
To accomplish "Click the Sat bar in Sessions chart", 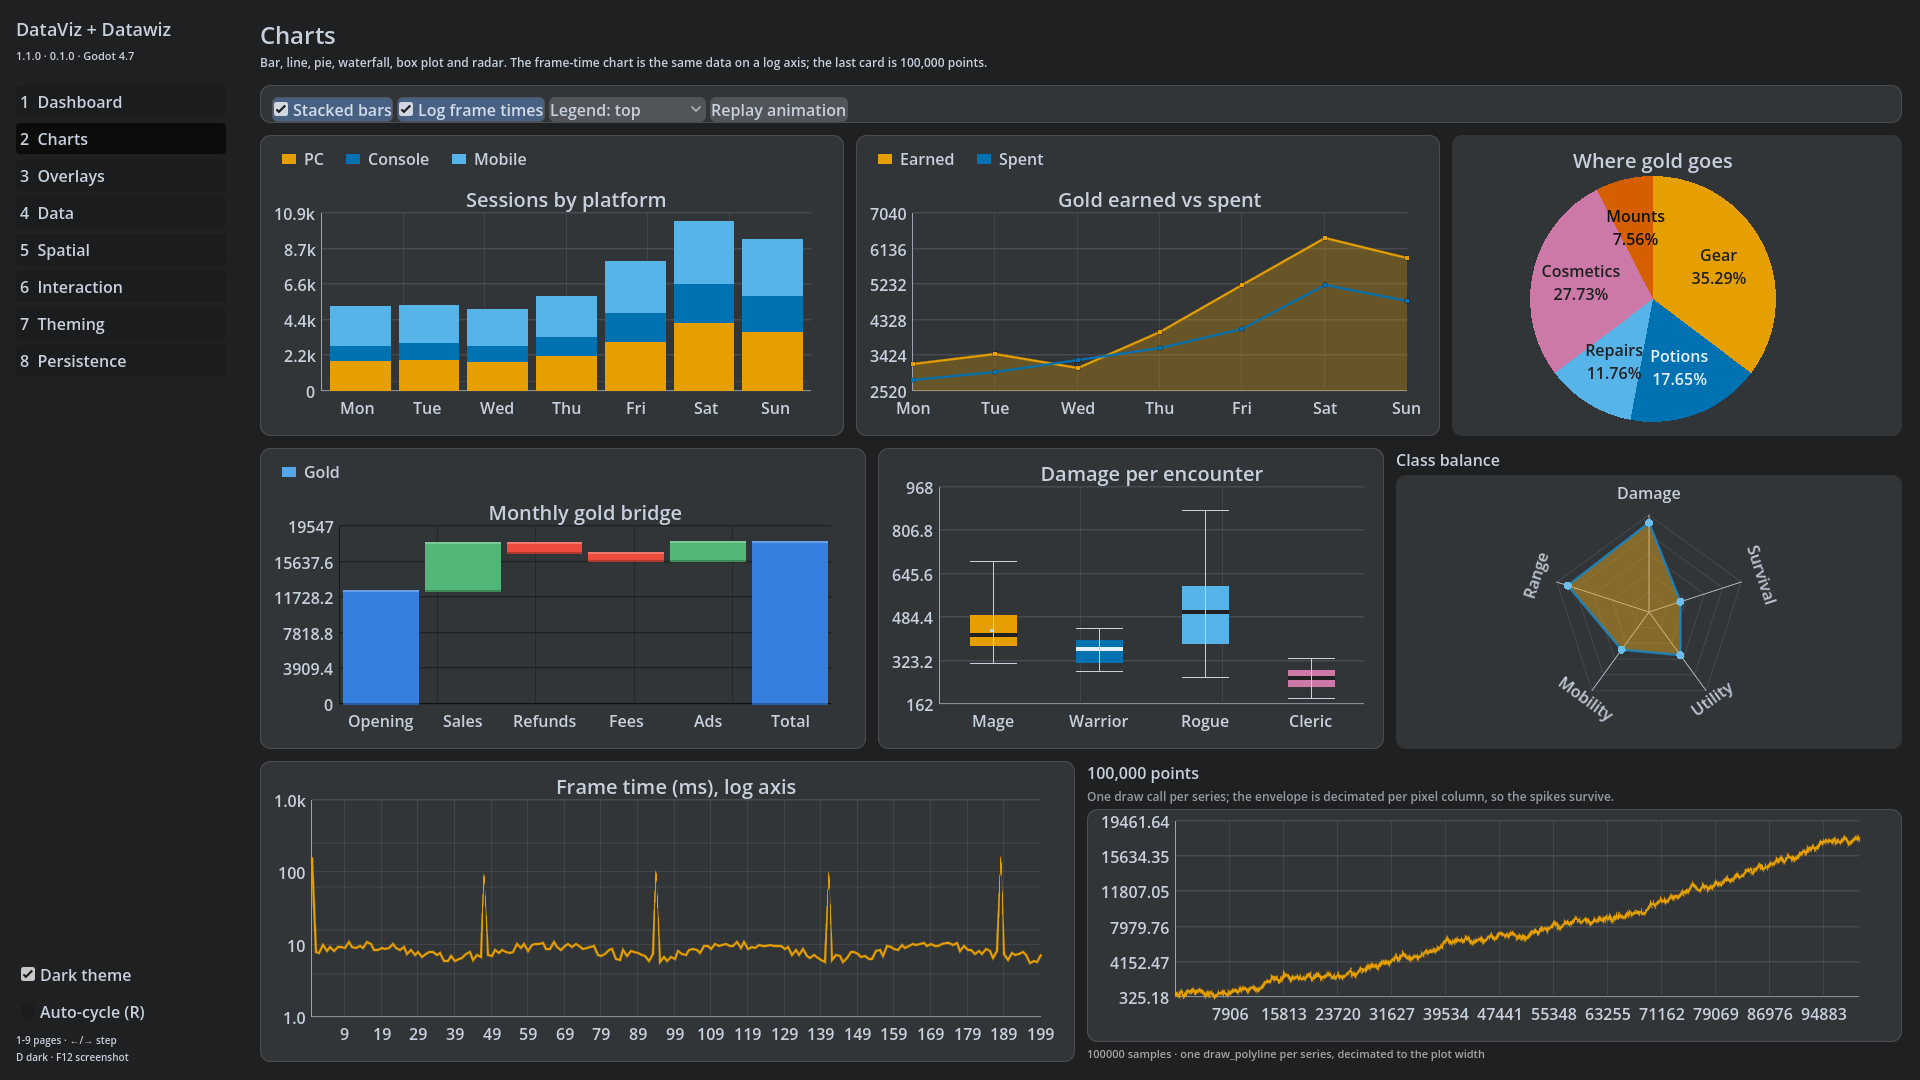I will click(704, 306).
